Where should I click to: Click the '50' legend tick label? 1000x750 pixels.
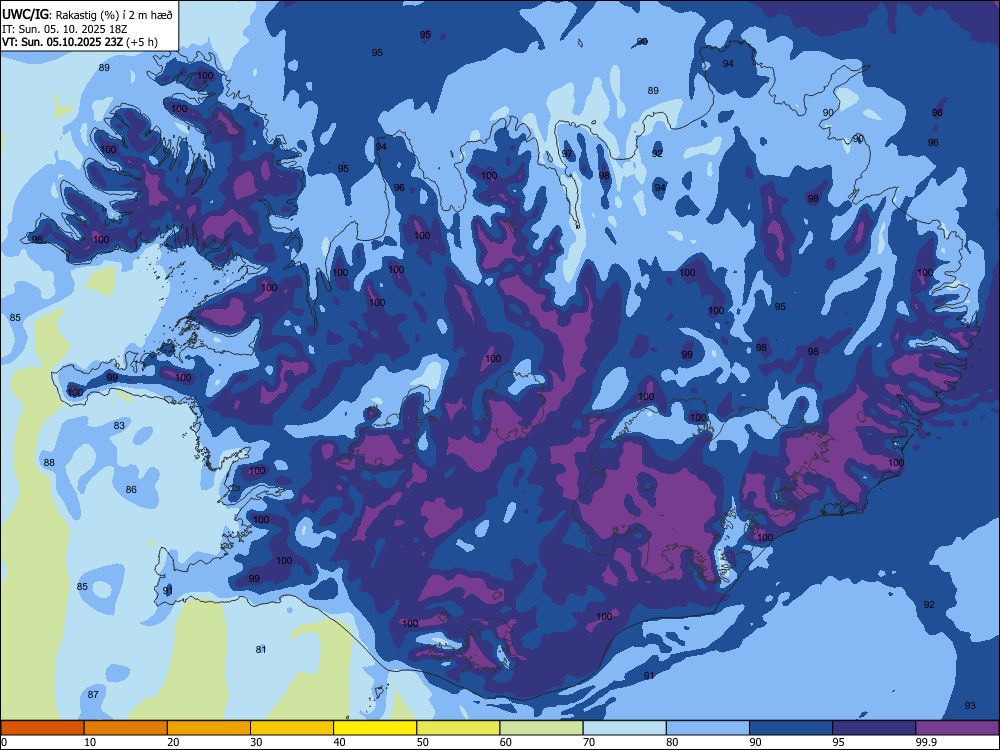pyautogui.click(x=423, y=742)
